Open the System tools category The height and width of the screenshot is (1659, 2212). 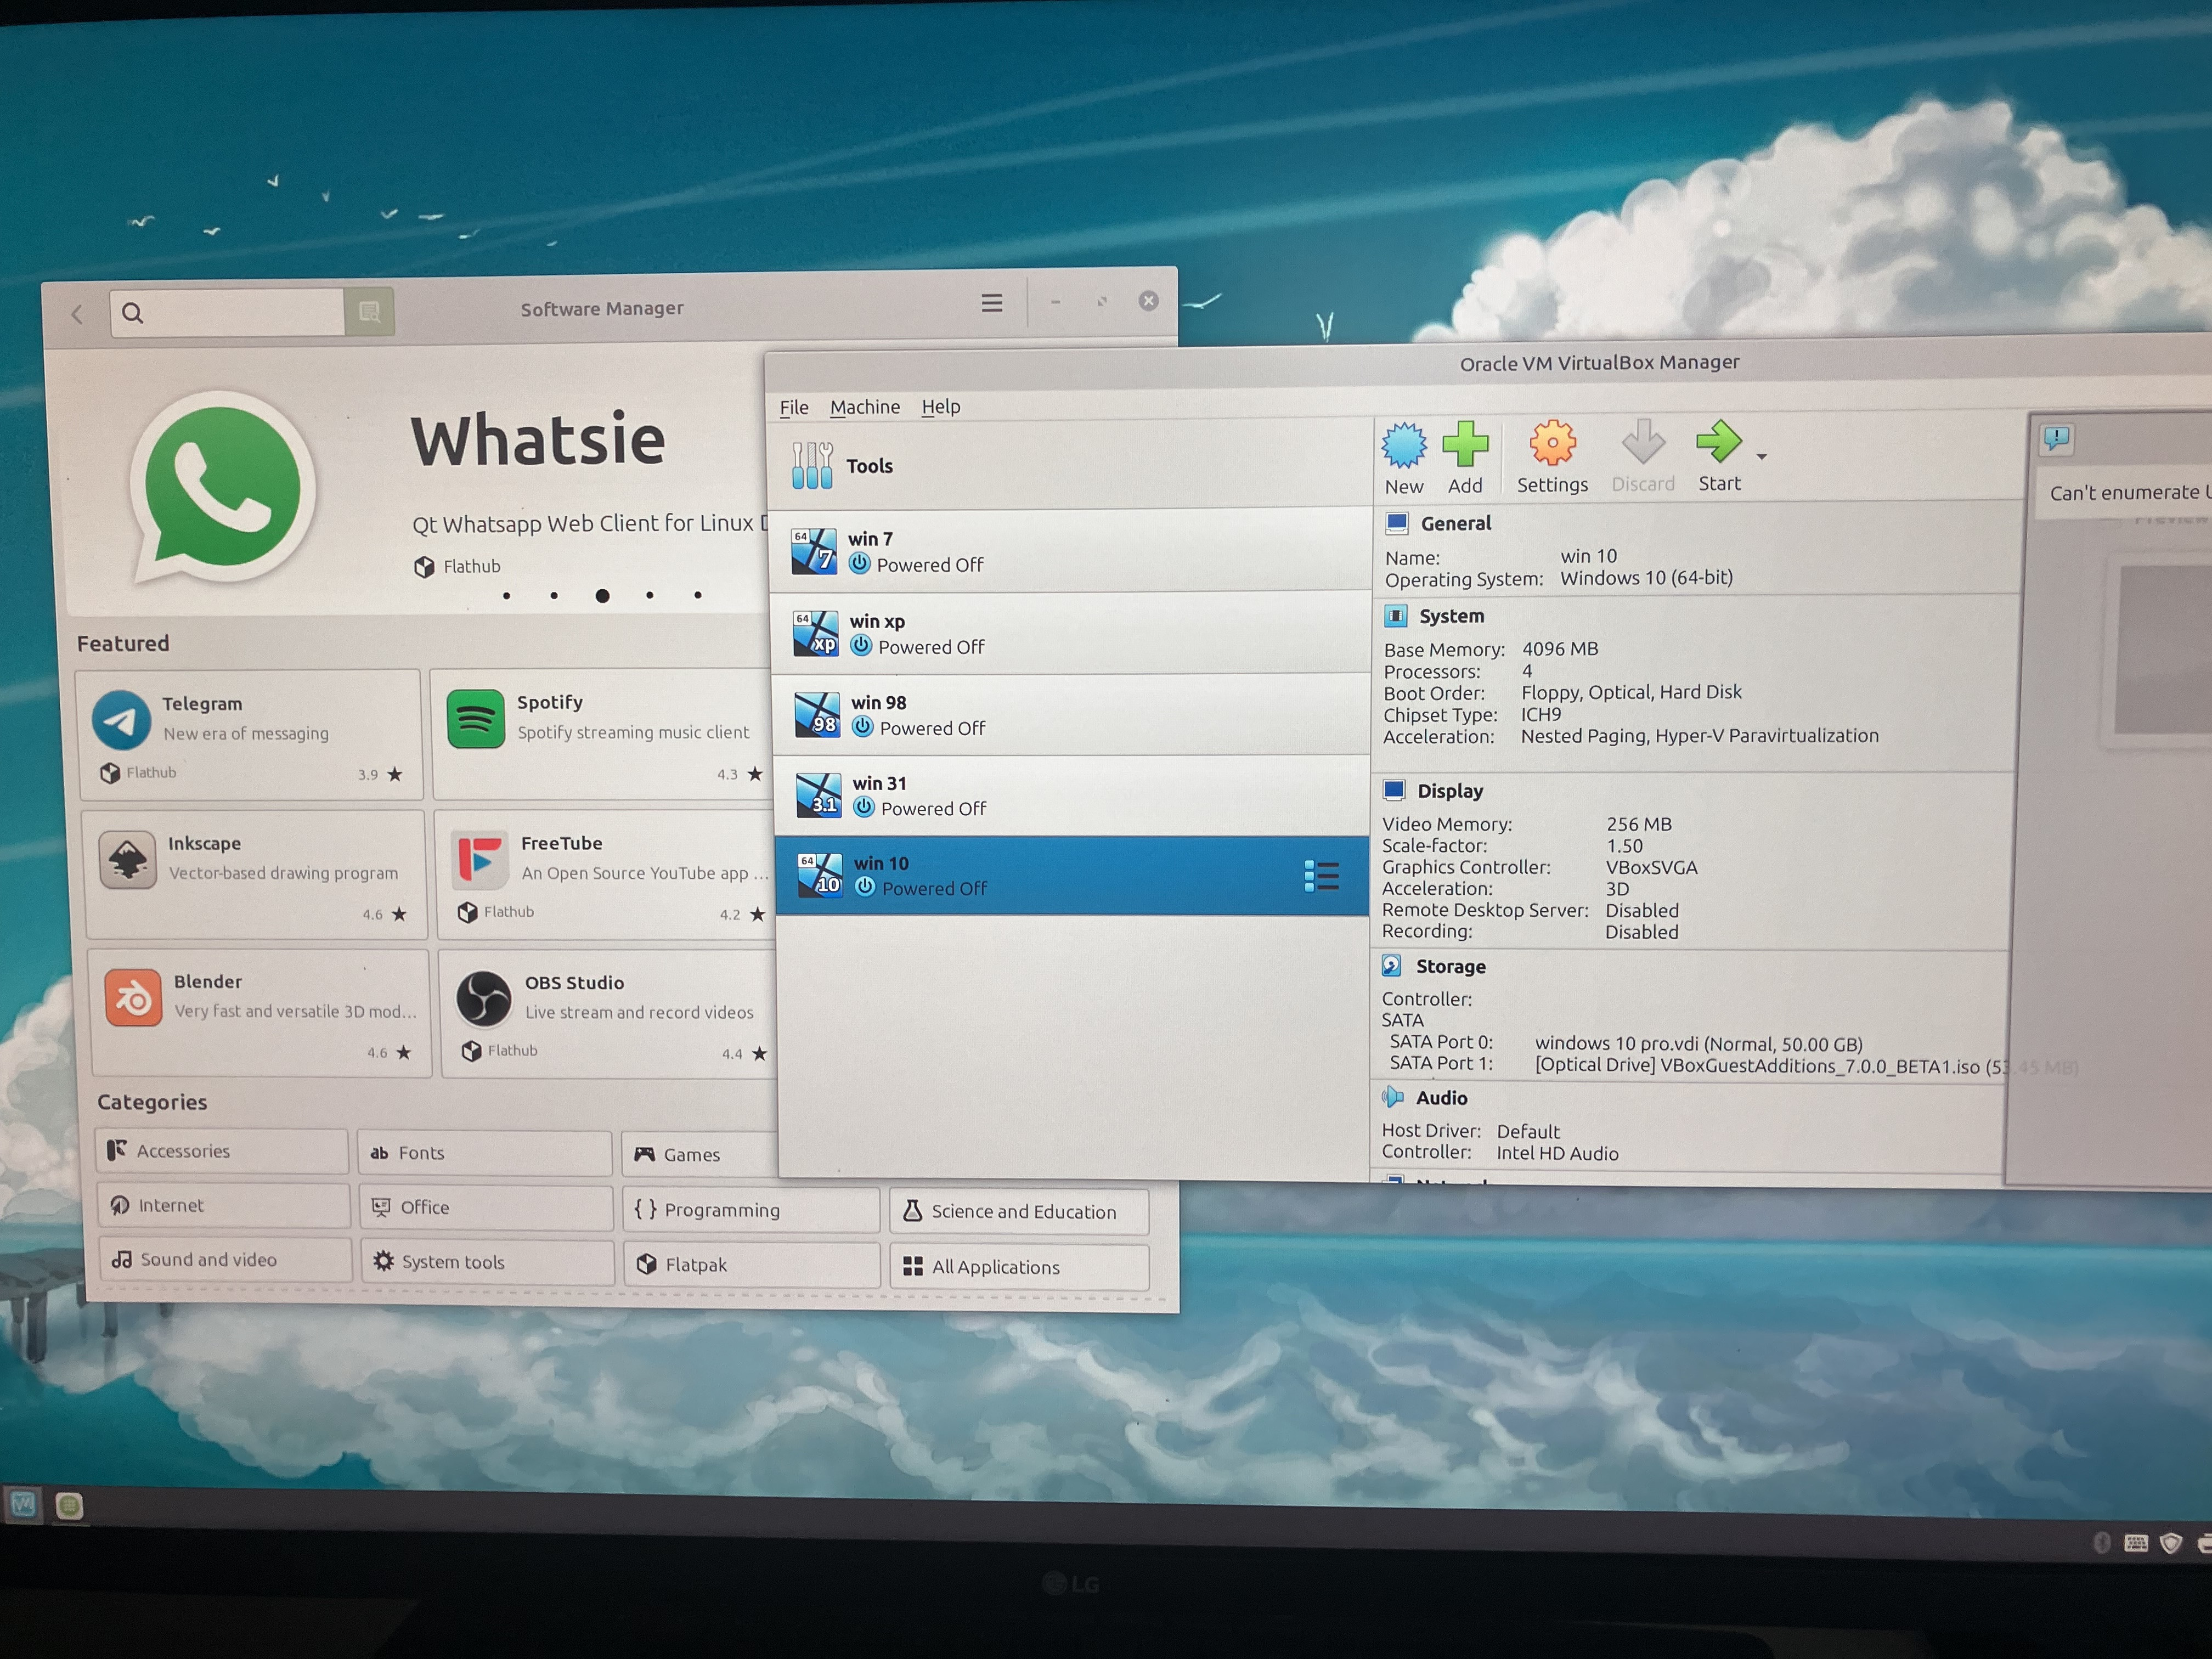click(x=488, y=1262)
